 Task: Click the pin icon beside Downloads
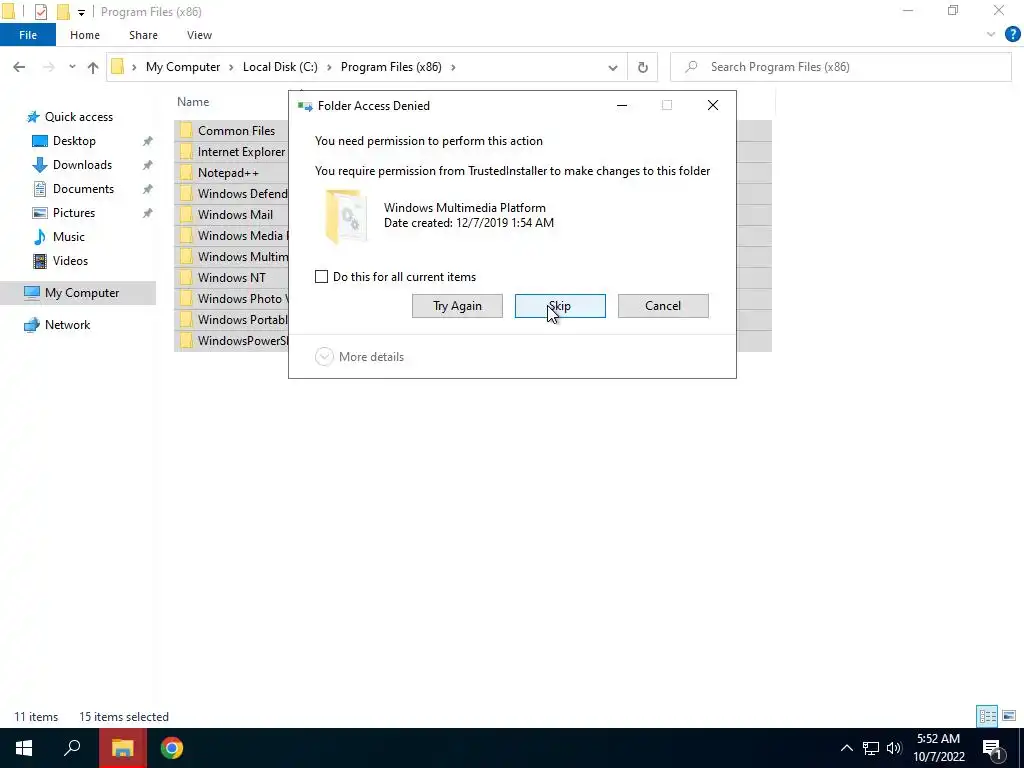(148, 165)
